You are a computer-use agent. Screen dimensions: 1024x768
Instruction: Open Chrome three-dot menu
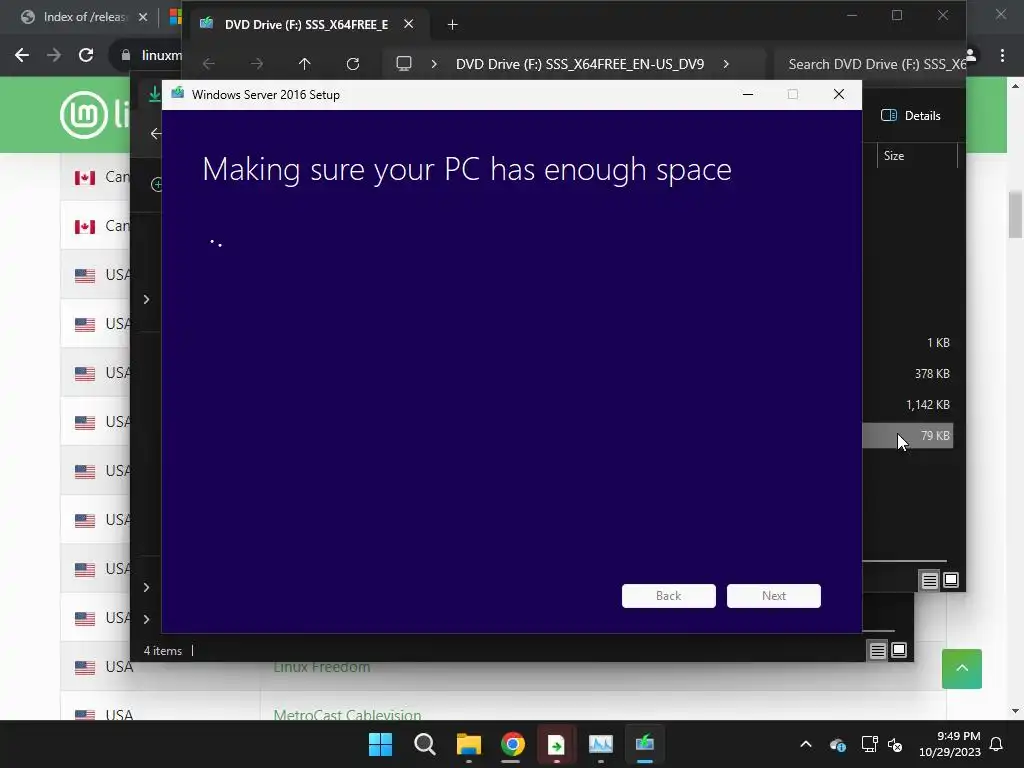(1002, 56)
